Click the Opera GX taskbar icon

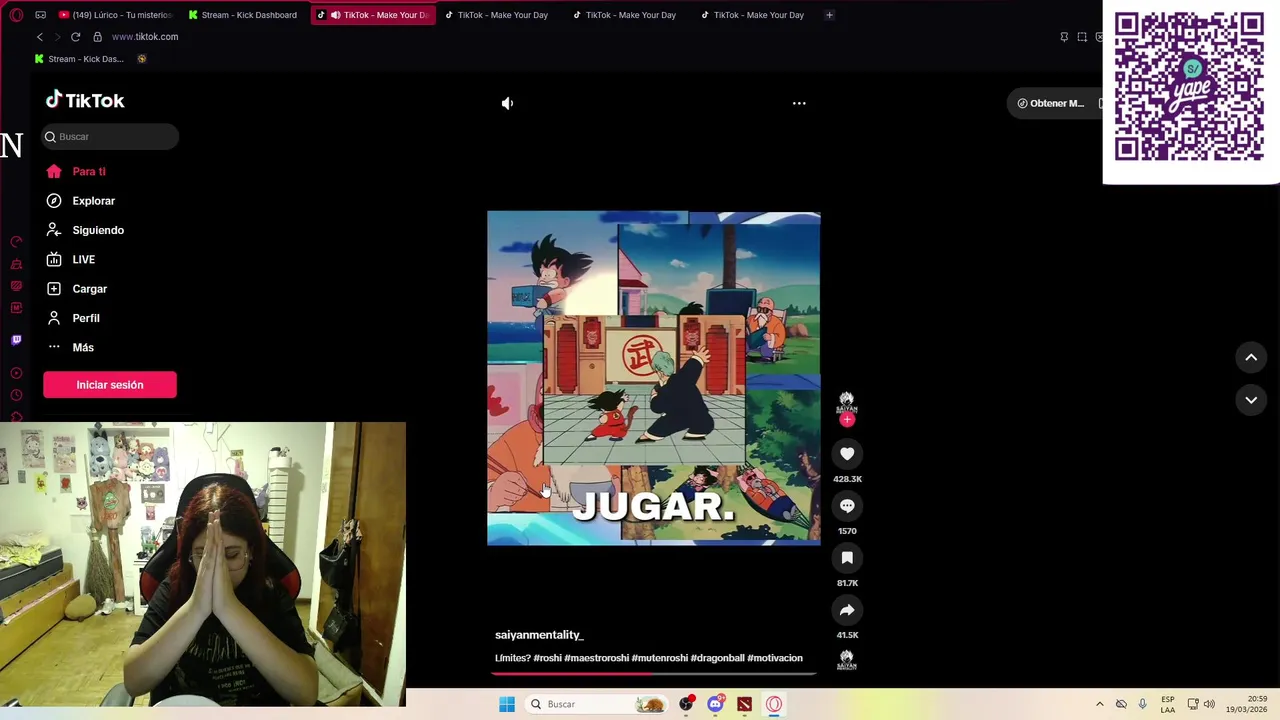[773, 704]
